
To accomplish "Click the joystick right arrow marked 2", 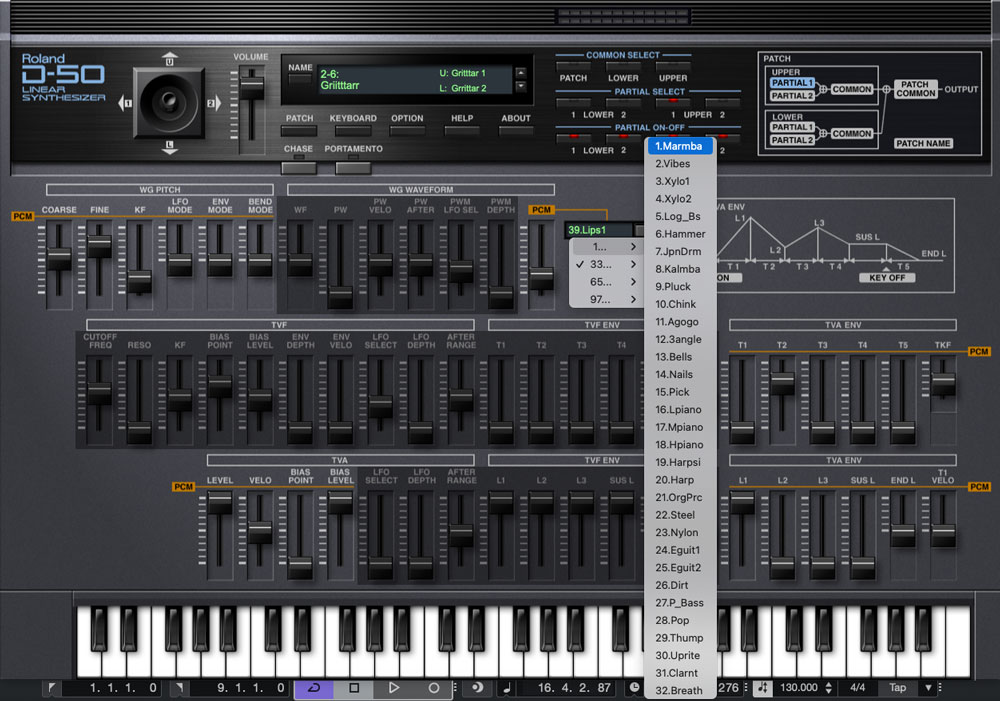I will pyautogui.click(x=213, y=103).
